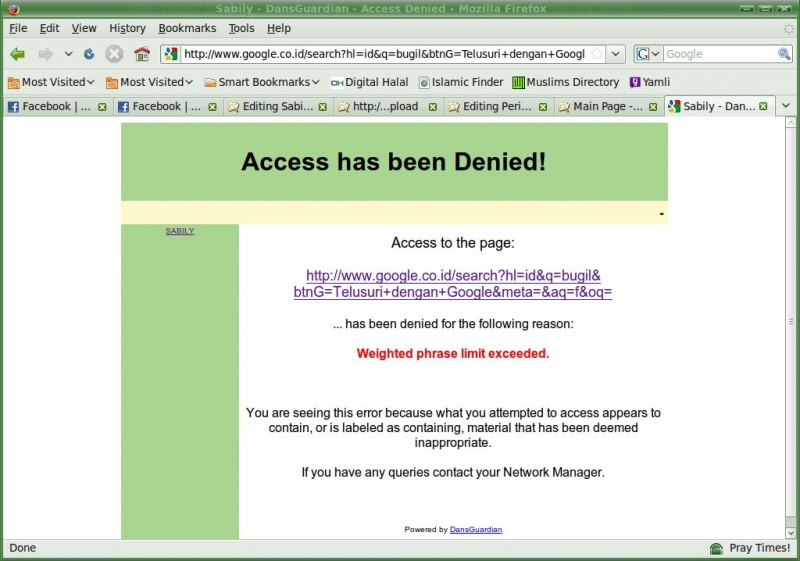
Task: Open the denied google.co.id search link
Action: 453,284
